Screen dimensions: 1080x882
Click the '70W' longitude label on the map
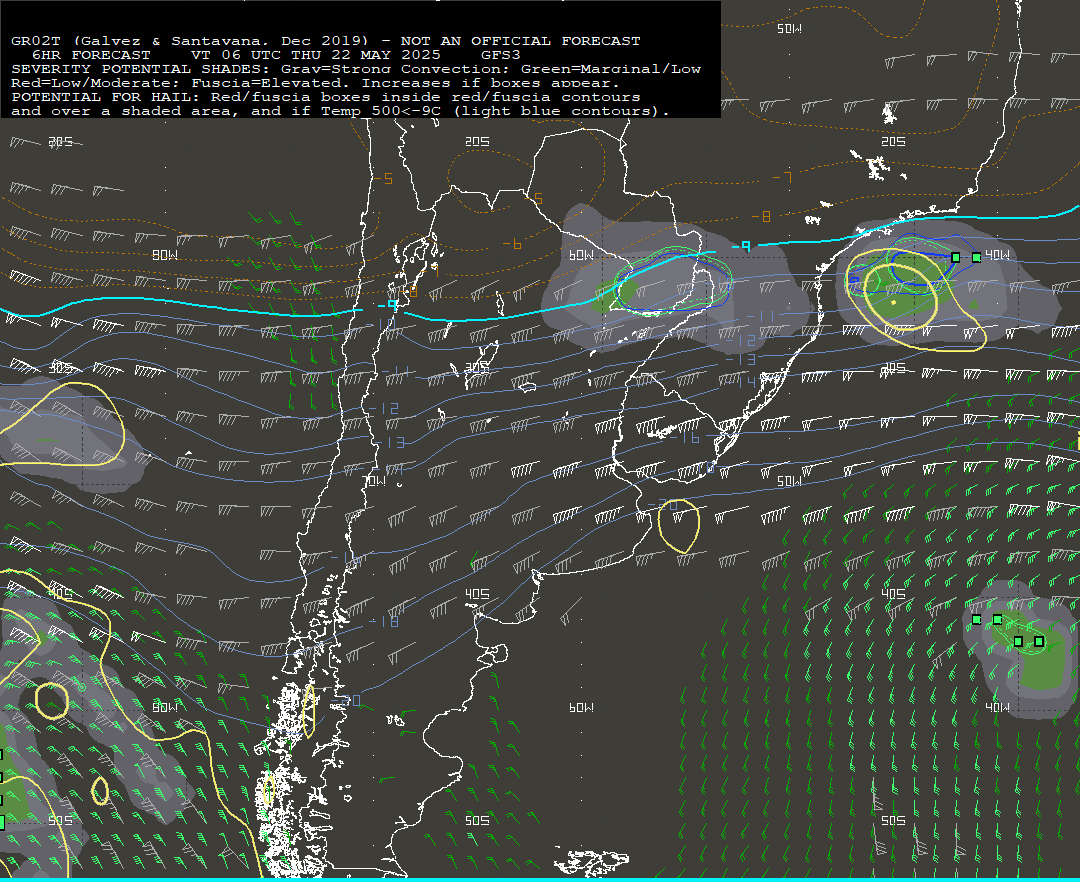coord(375,481)
